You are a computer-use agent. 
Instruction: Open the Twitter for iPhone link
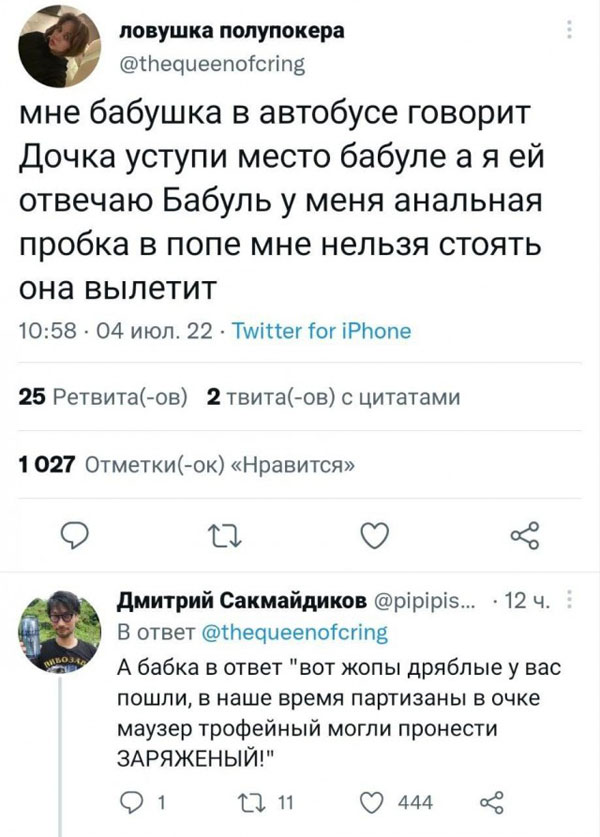[x=322, y=331]
